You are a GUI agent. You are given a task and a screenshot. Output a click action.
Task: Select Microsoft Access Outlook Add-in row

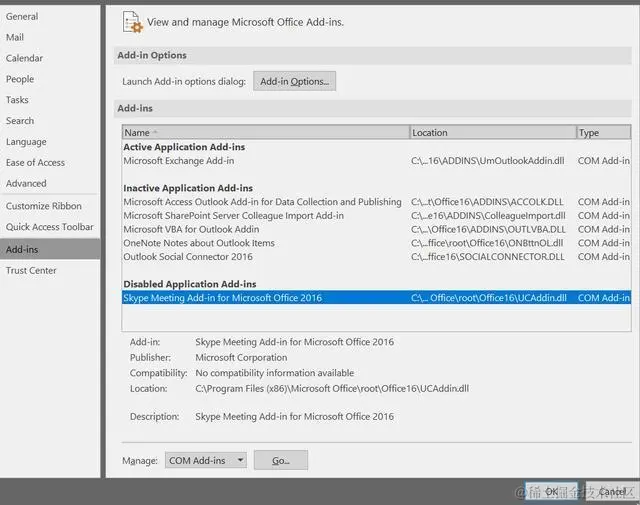[376, 202]
